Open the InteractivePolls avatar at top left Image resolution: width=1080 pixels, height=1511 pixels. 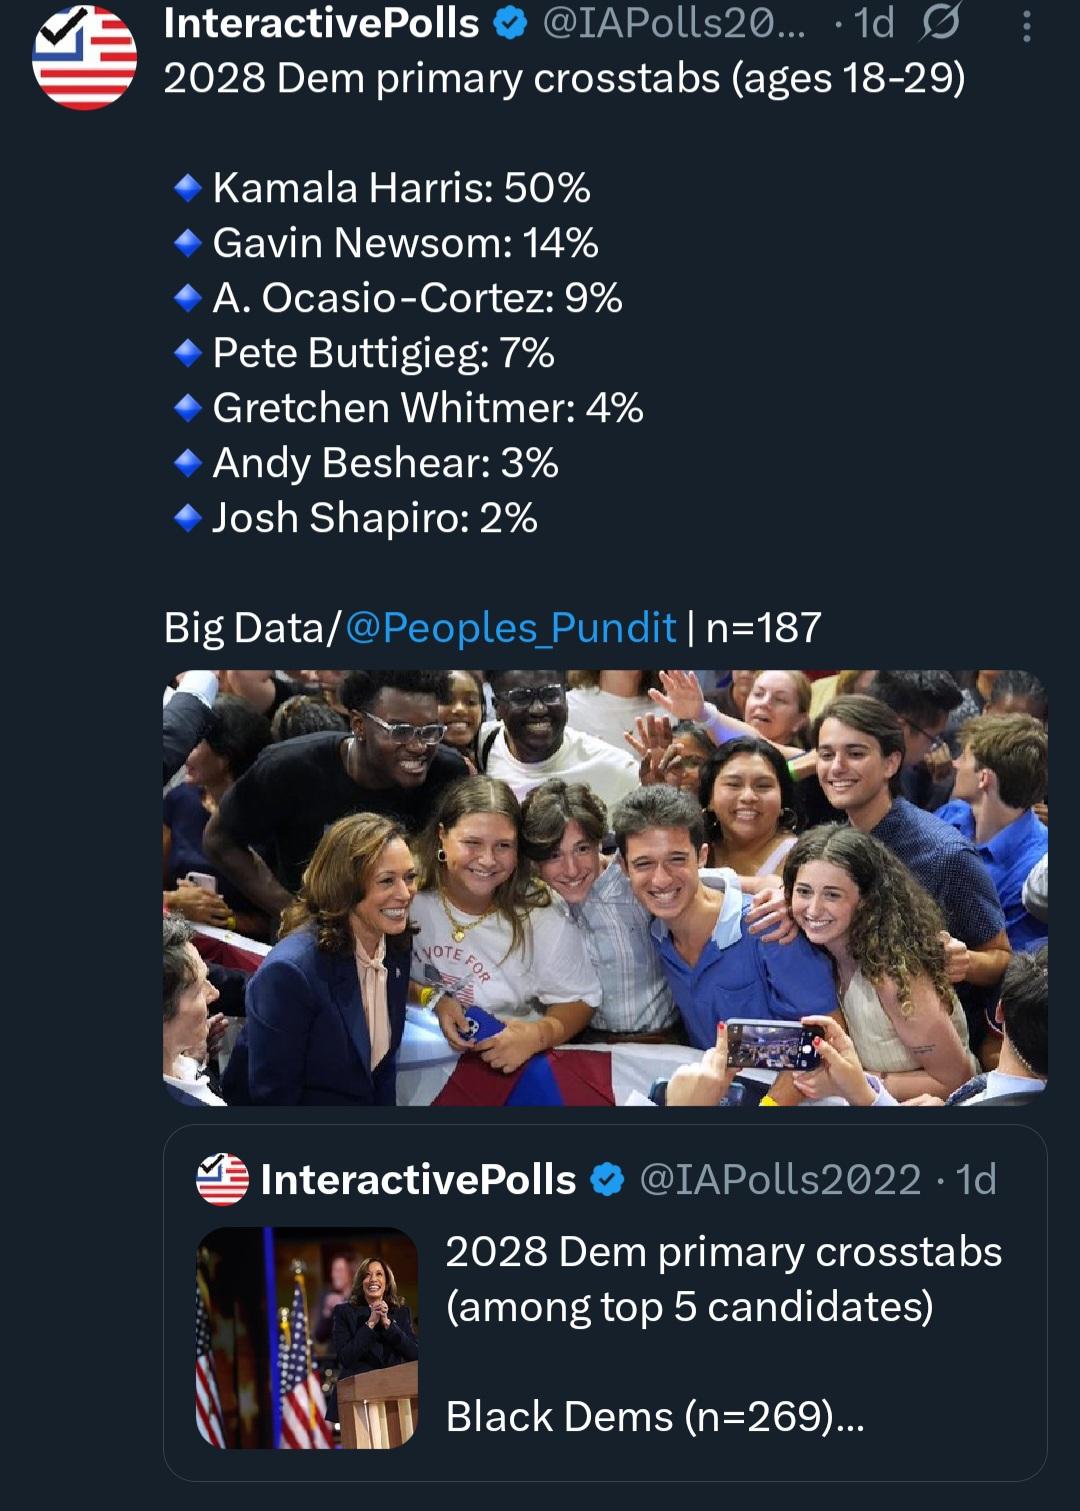tap(84, 57)
